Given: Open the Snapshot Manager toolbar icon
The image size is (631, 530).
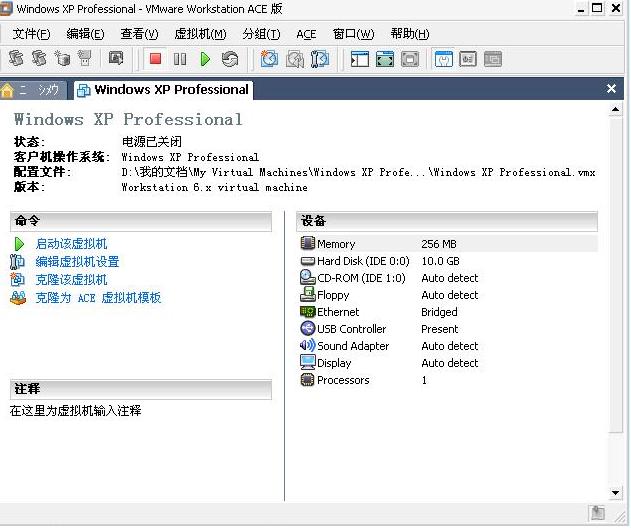Looking at the screenshot, I should click(320, 59).
